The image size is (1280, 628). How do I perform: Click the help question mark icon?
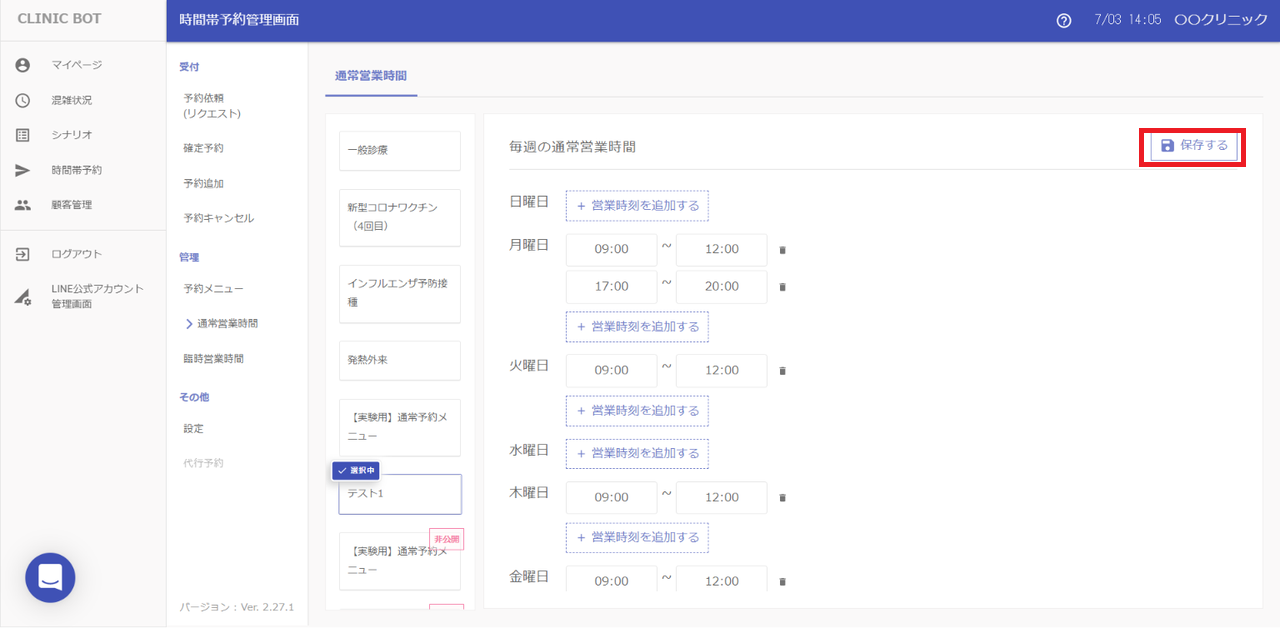pyautogui.click(x=1063, y=21)
